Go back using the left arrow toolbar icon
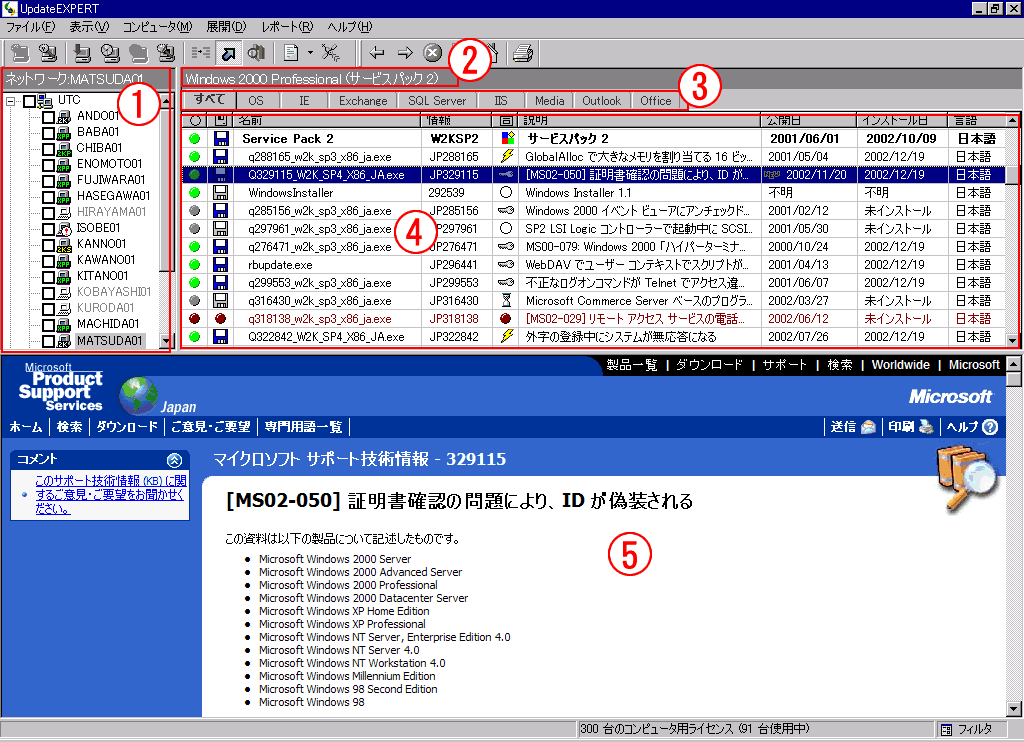The image size is (1024, 742). 377,53
